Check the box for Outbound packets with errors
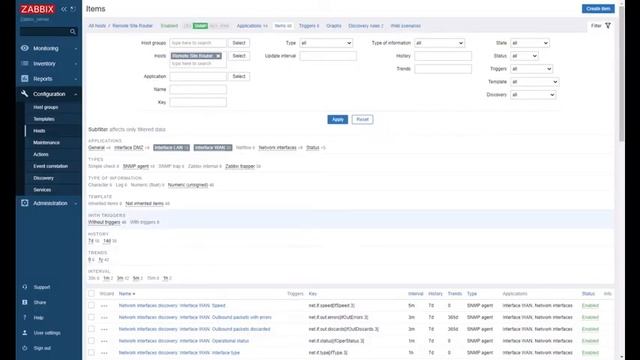This screenshot has width=640, height=360. click(x=91, y=317)
